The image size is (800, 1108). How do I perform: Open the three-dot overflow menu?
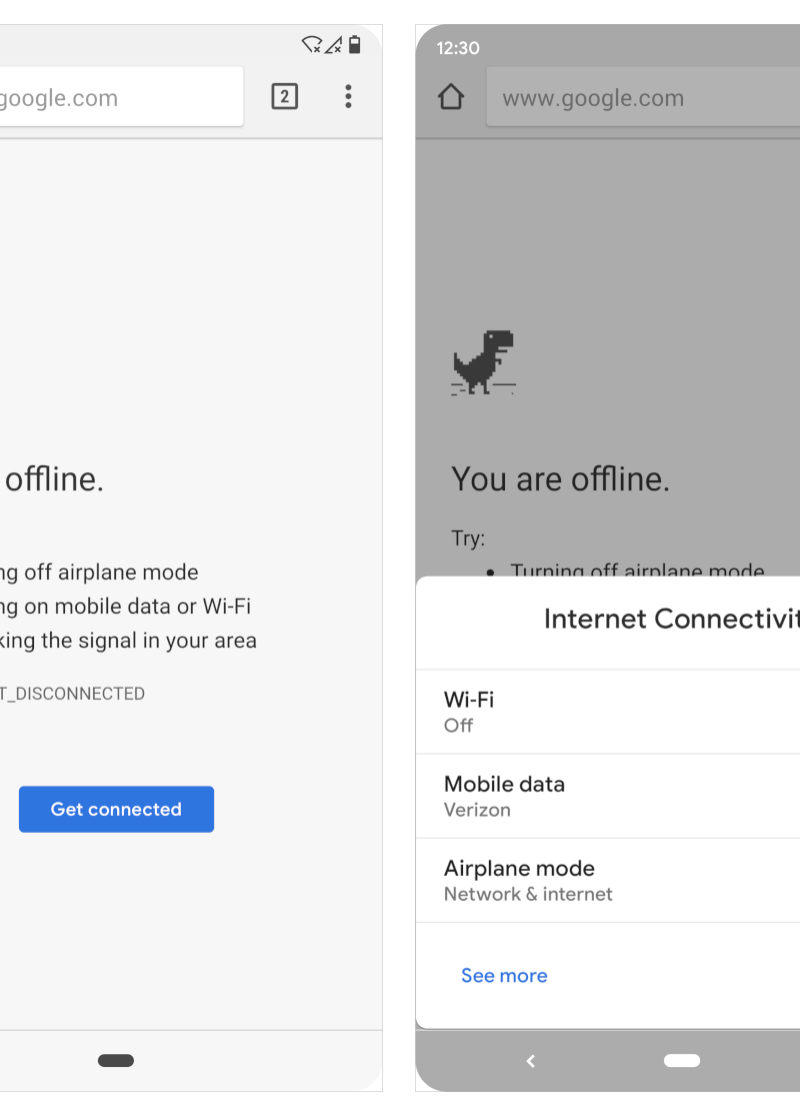click(x=348, y=96)
